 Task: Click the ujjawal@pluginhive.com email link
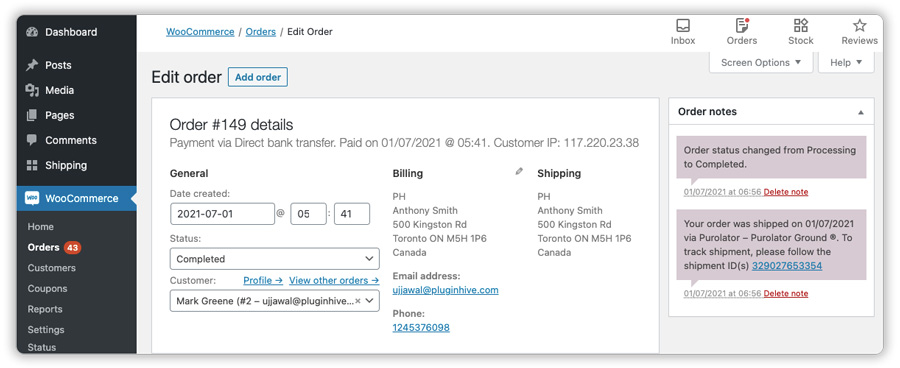tap(445, 290)
